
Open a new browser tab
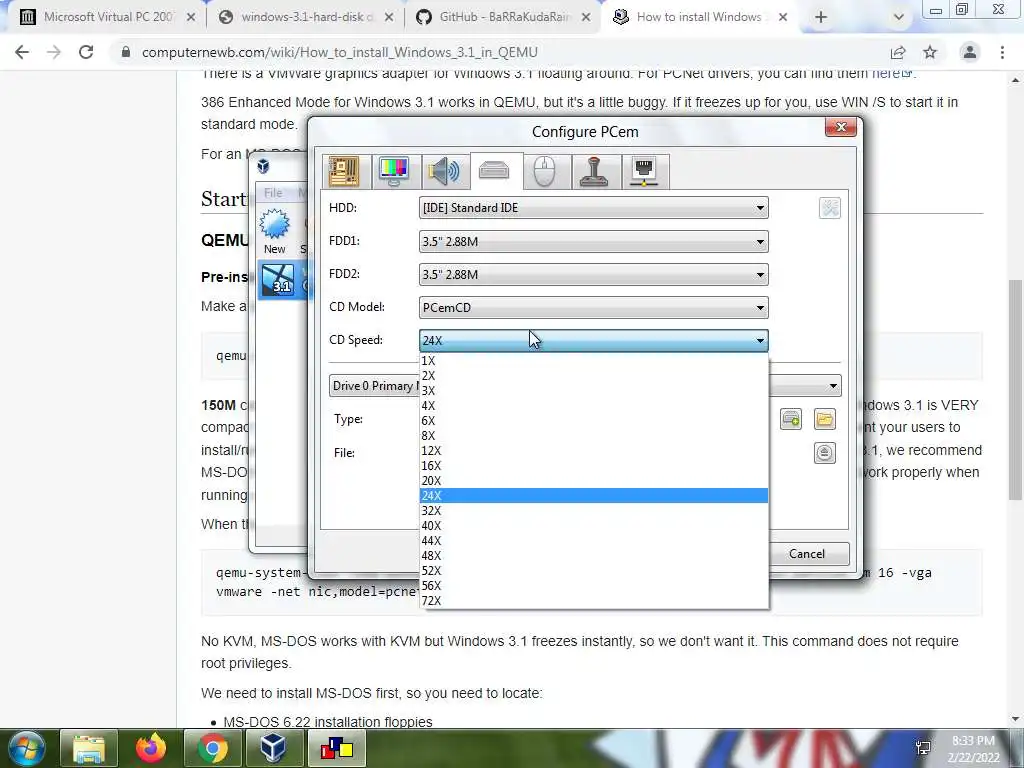pyautogui.click(x=821, y=17)
